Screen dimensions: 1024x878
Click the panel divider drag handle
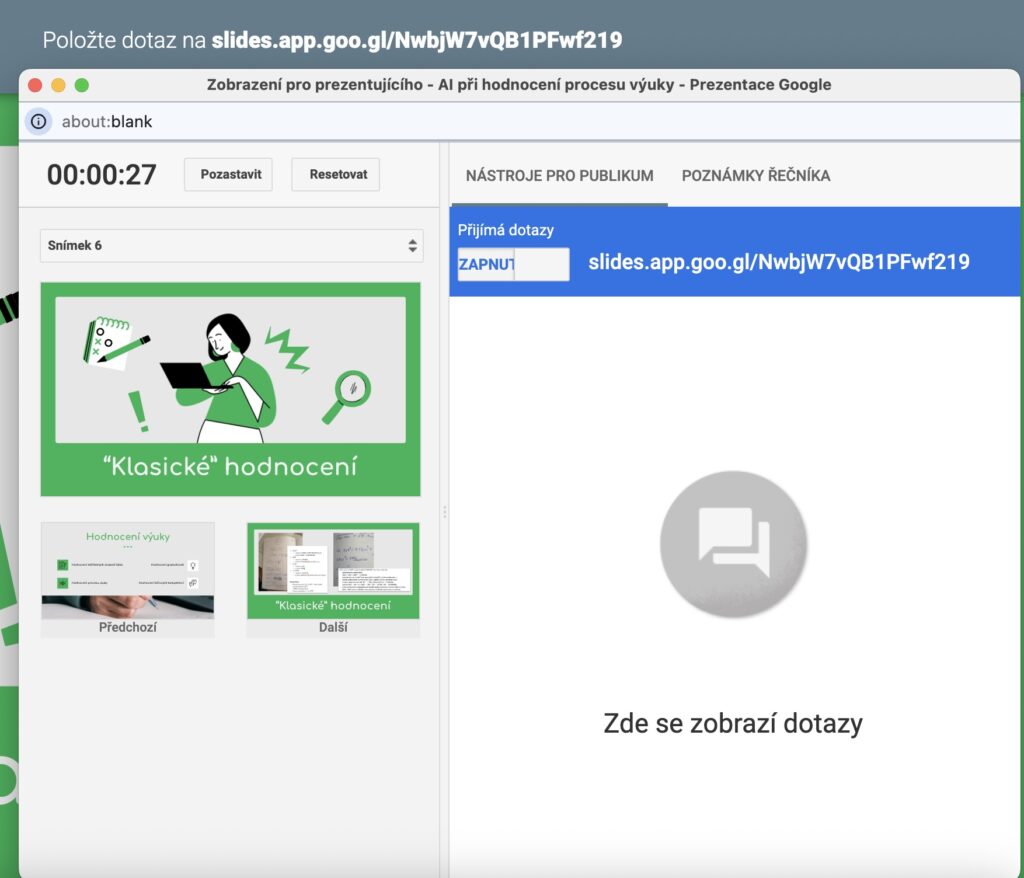pos(444,512)
